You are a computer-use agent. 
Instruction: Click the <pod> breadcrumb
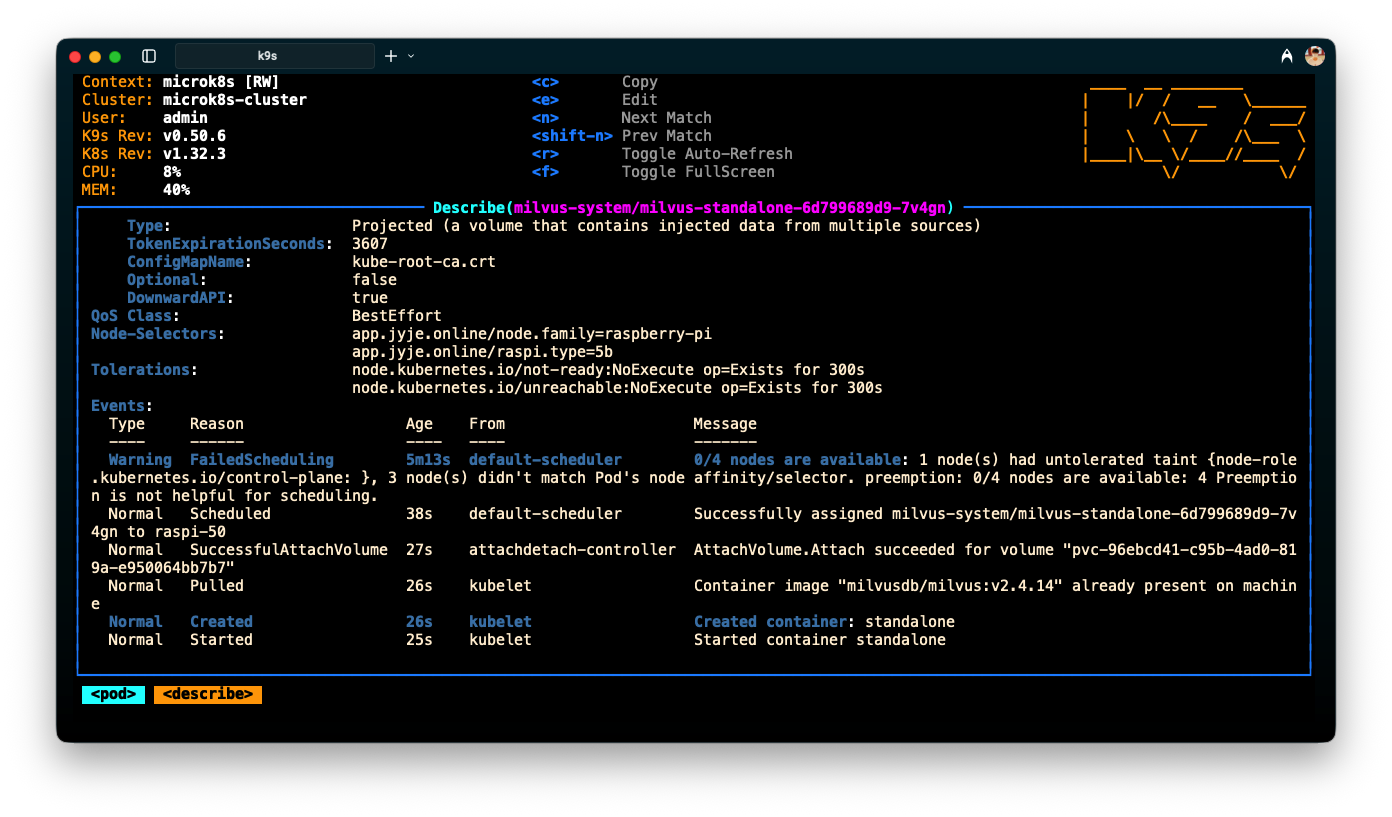point(113,694)
